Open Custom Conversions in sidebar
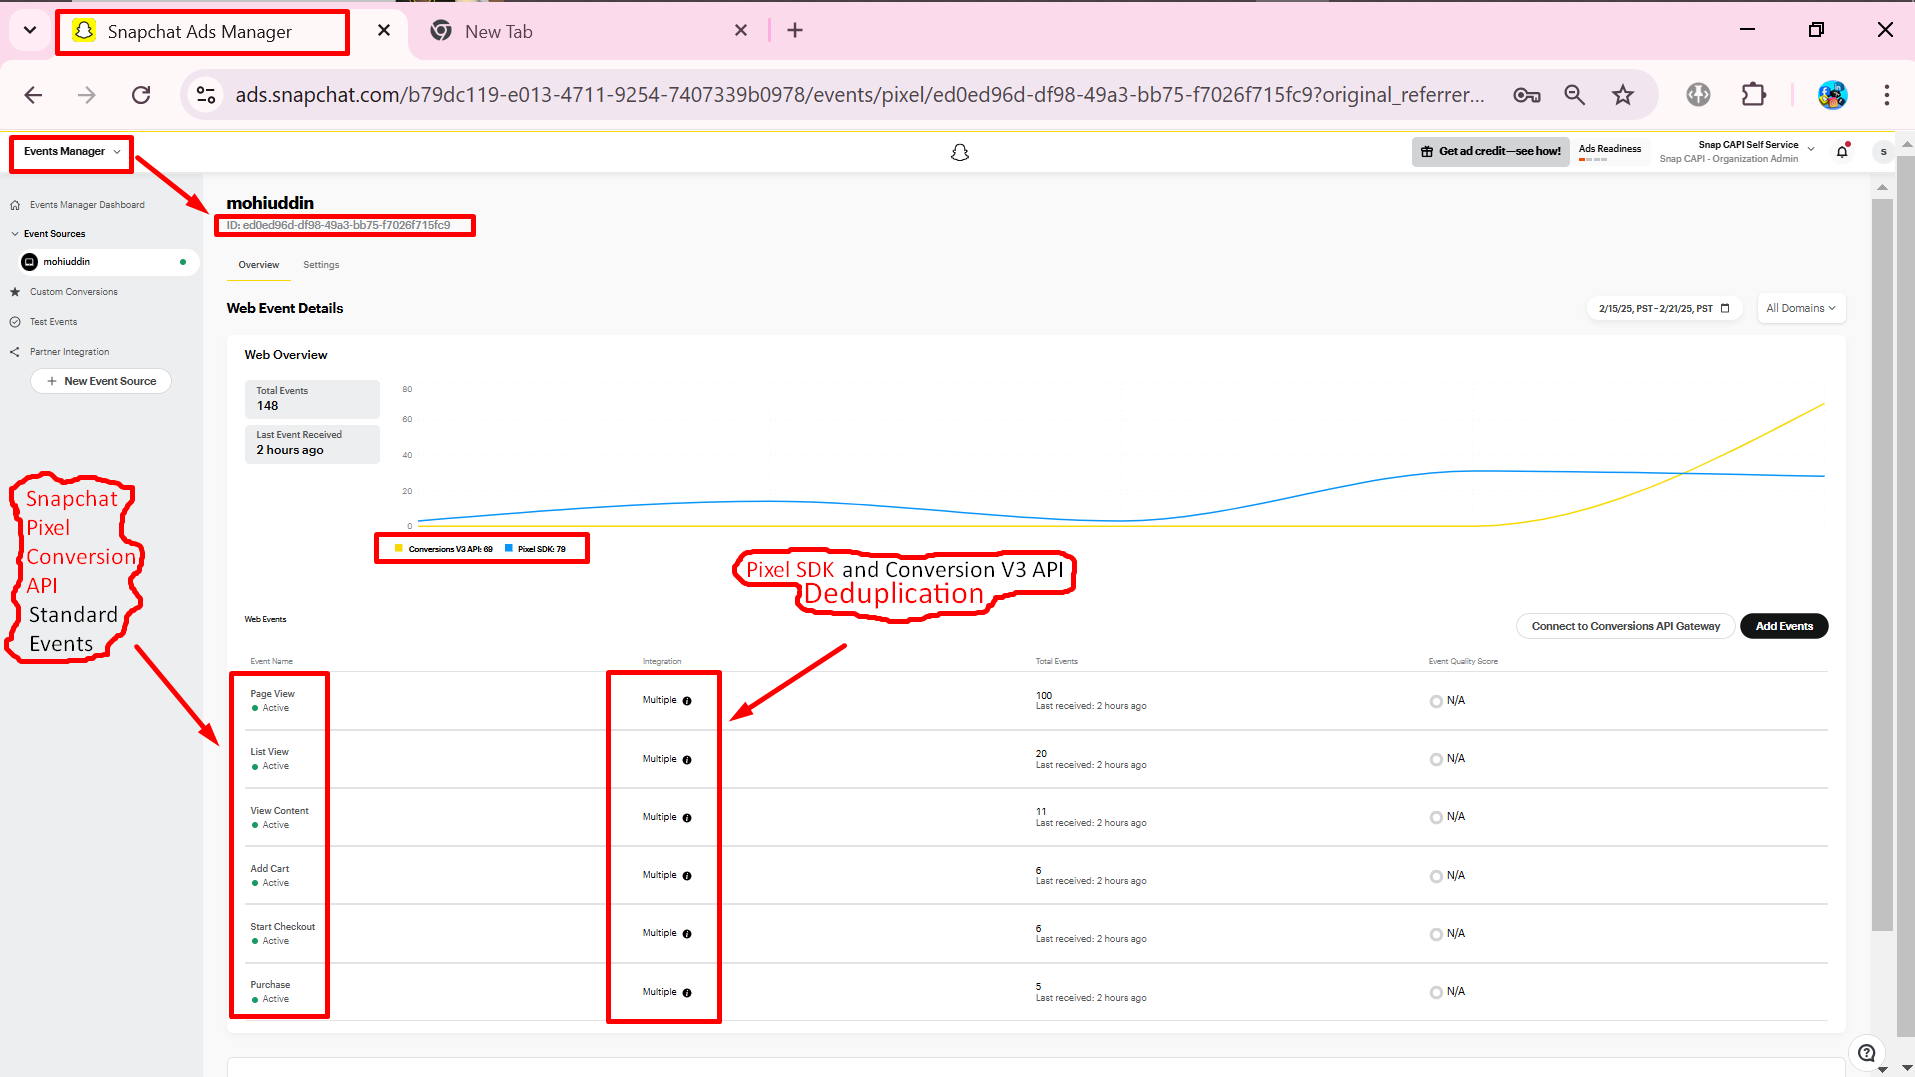Image resolution: width=1915 pixels, height=1077 pixels. [x=74, y=292]
